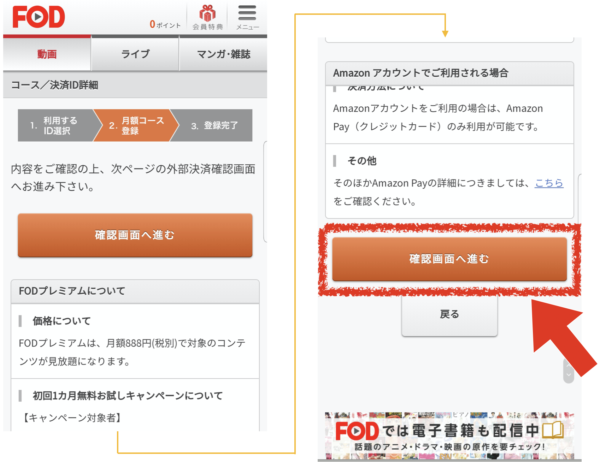Go back with 戻る button
Screen dimensions: 600x462
449,315
